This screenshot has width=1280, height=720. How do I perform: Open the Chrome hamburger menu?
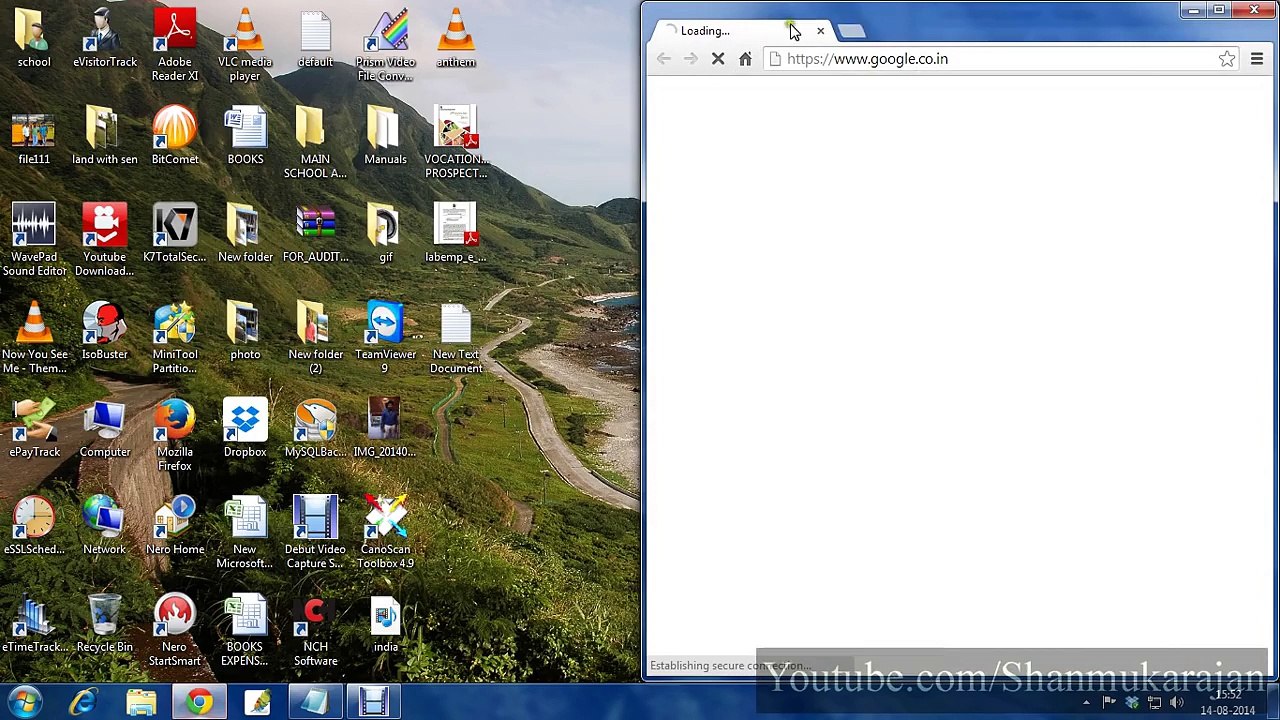1257,59
